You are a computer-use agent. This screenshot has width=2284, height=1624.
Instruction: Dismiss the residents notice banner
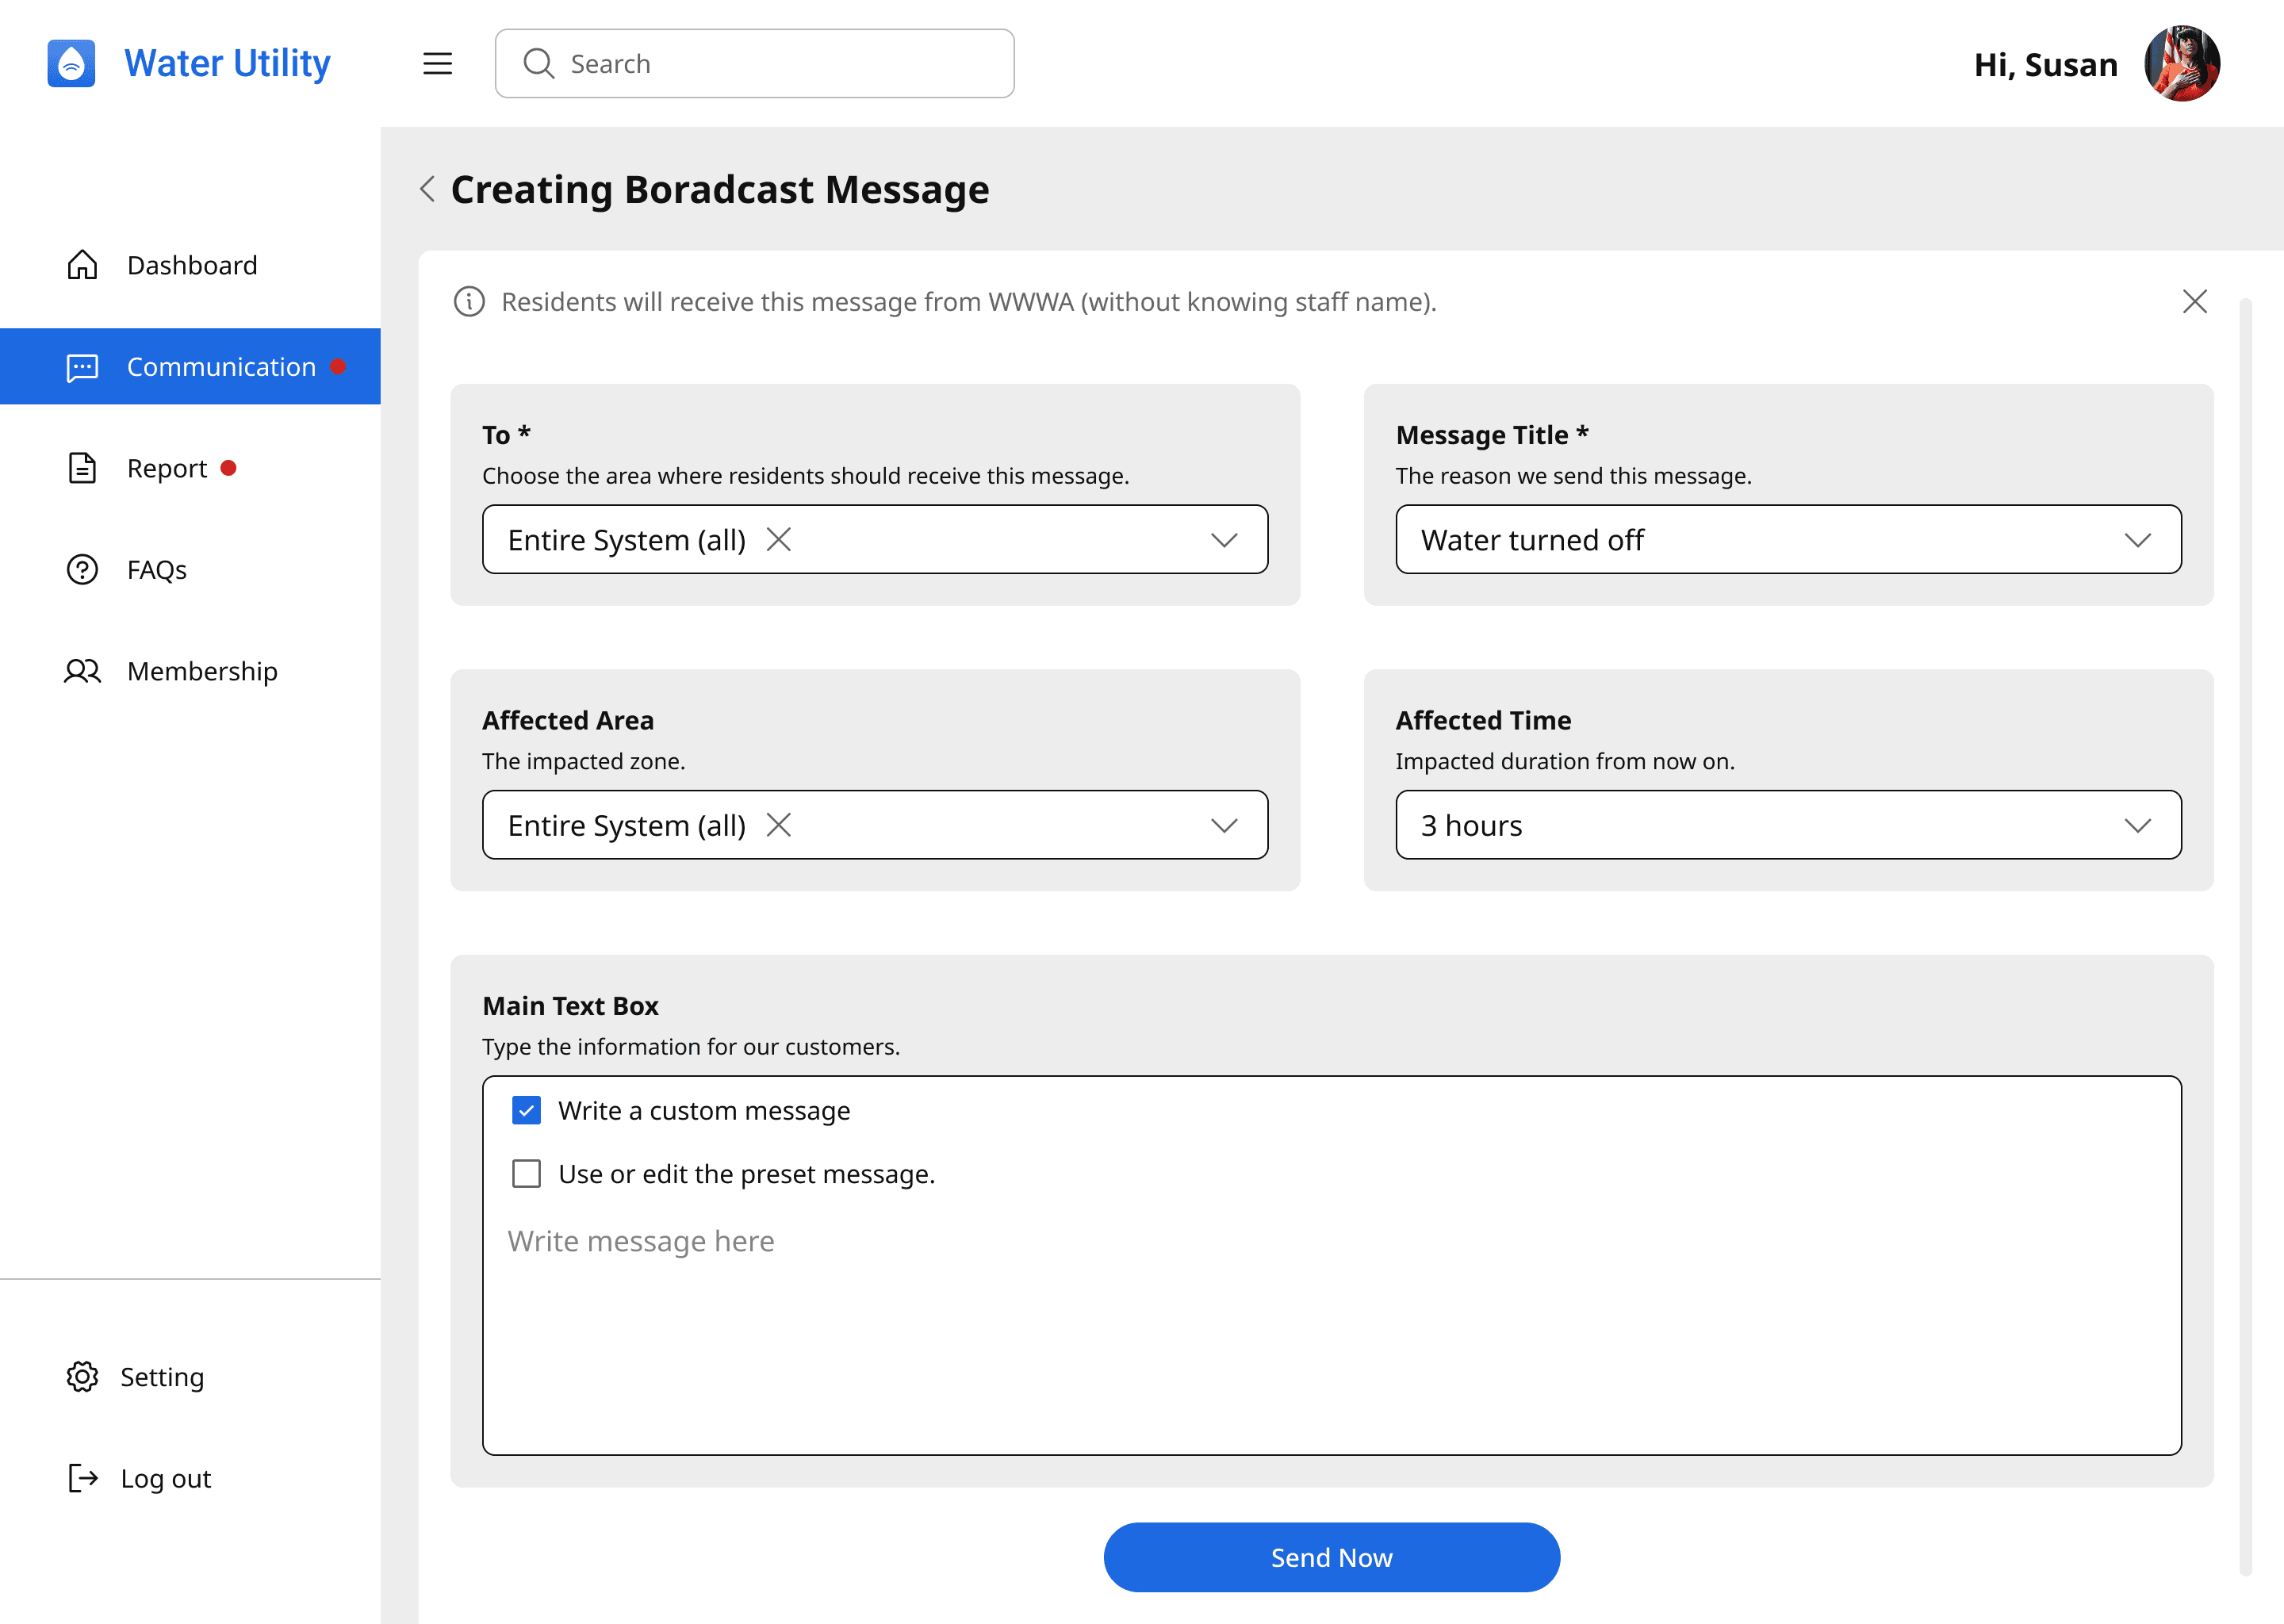coord(2194,301)
